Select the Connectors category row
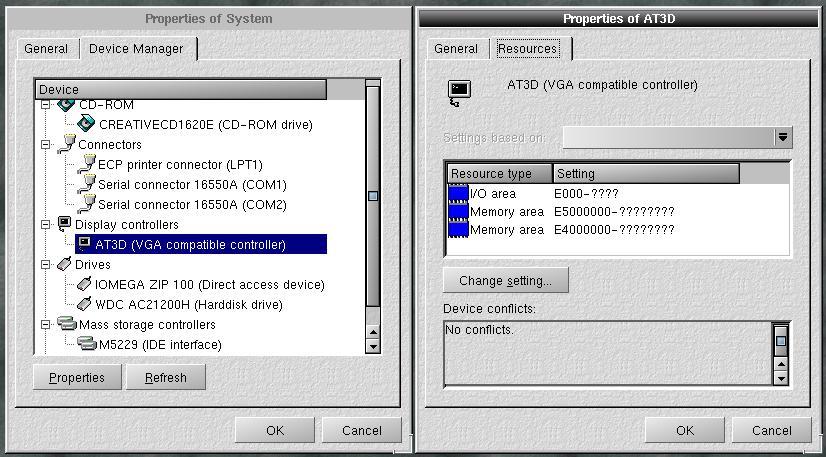The image size is (826, 457). (110, 144)
